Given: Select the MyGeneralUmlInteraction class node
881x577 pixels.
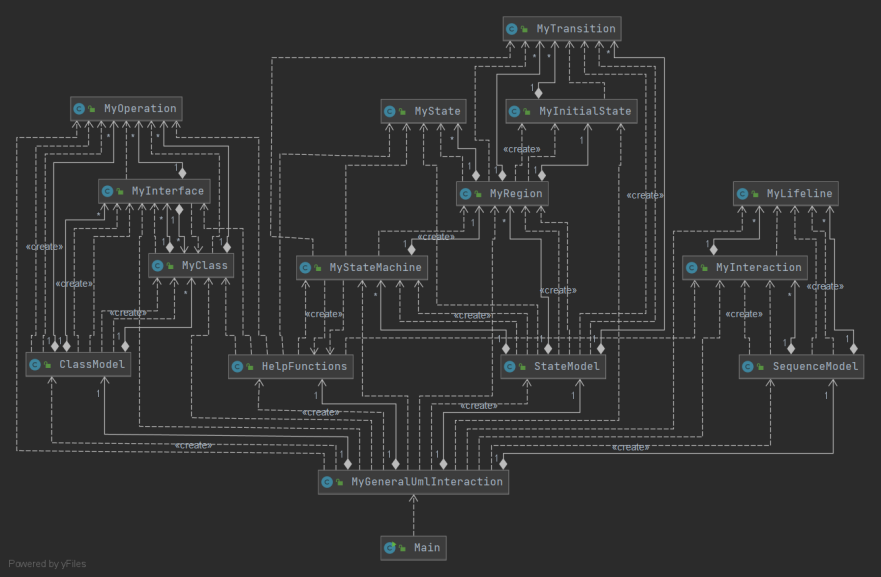Looking at the screenshot, I should (414, 482).
